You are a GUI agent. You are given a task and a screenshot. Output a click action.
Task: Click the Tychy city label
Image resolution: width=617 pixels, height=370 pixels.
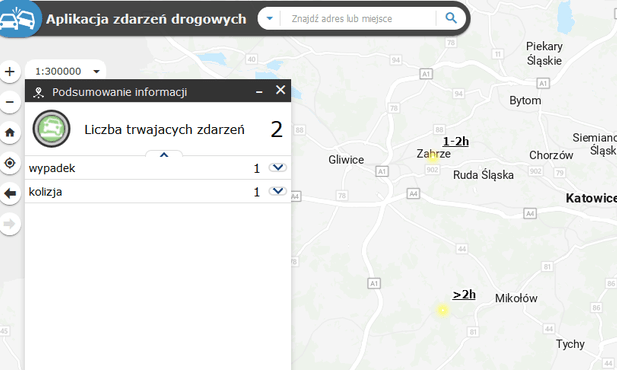pos(570,344)
